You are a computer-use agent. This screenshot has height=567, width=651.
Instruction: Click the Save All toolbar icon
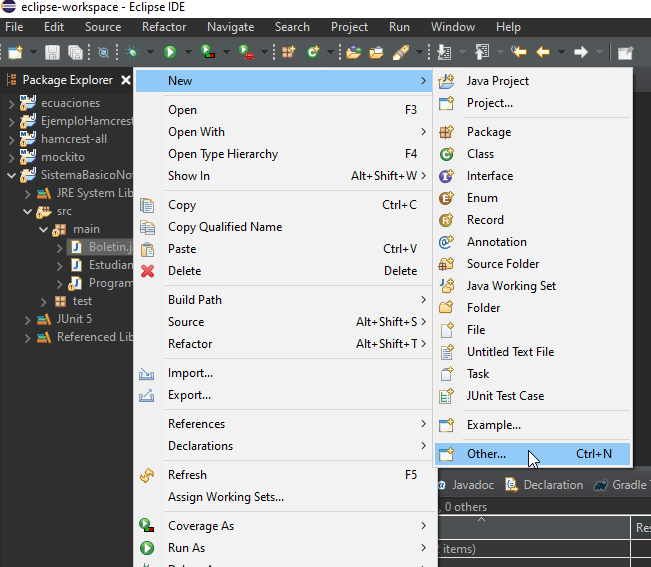[x=76, y=52]
